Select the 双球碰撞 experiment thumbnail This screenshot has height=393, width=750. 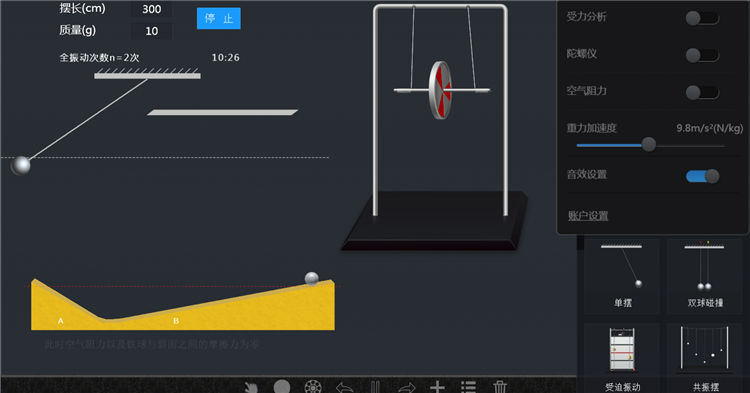click(x=705, y=276)
